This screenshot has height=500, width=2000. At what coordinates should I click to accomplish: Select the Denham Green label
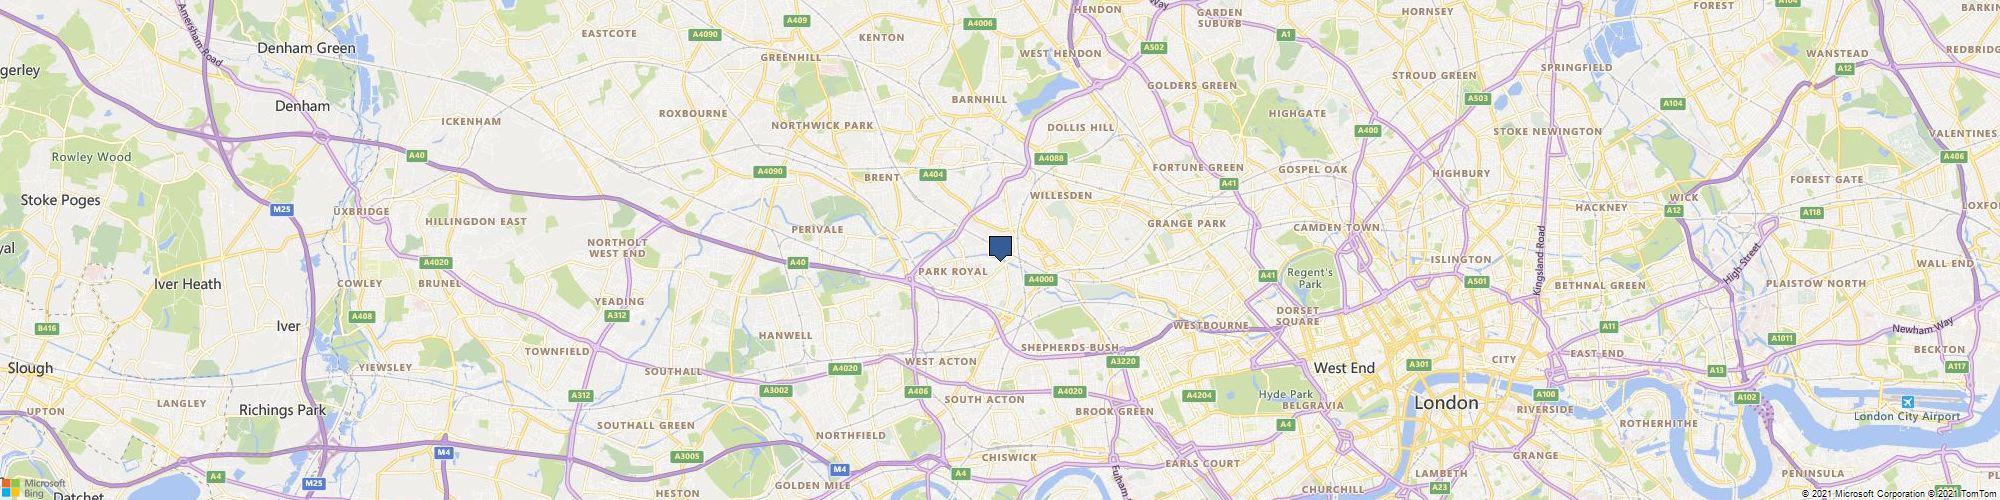[306, 47]
